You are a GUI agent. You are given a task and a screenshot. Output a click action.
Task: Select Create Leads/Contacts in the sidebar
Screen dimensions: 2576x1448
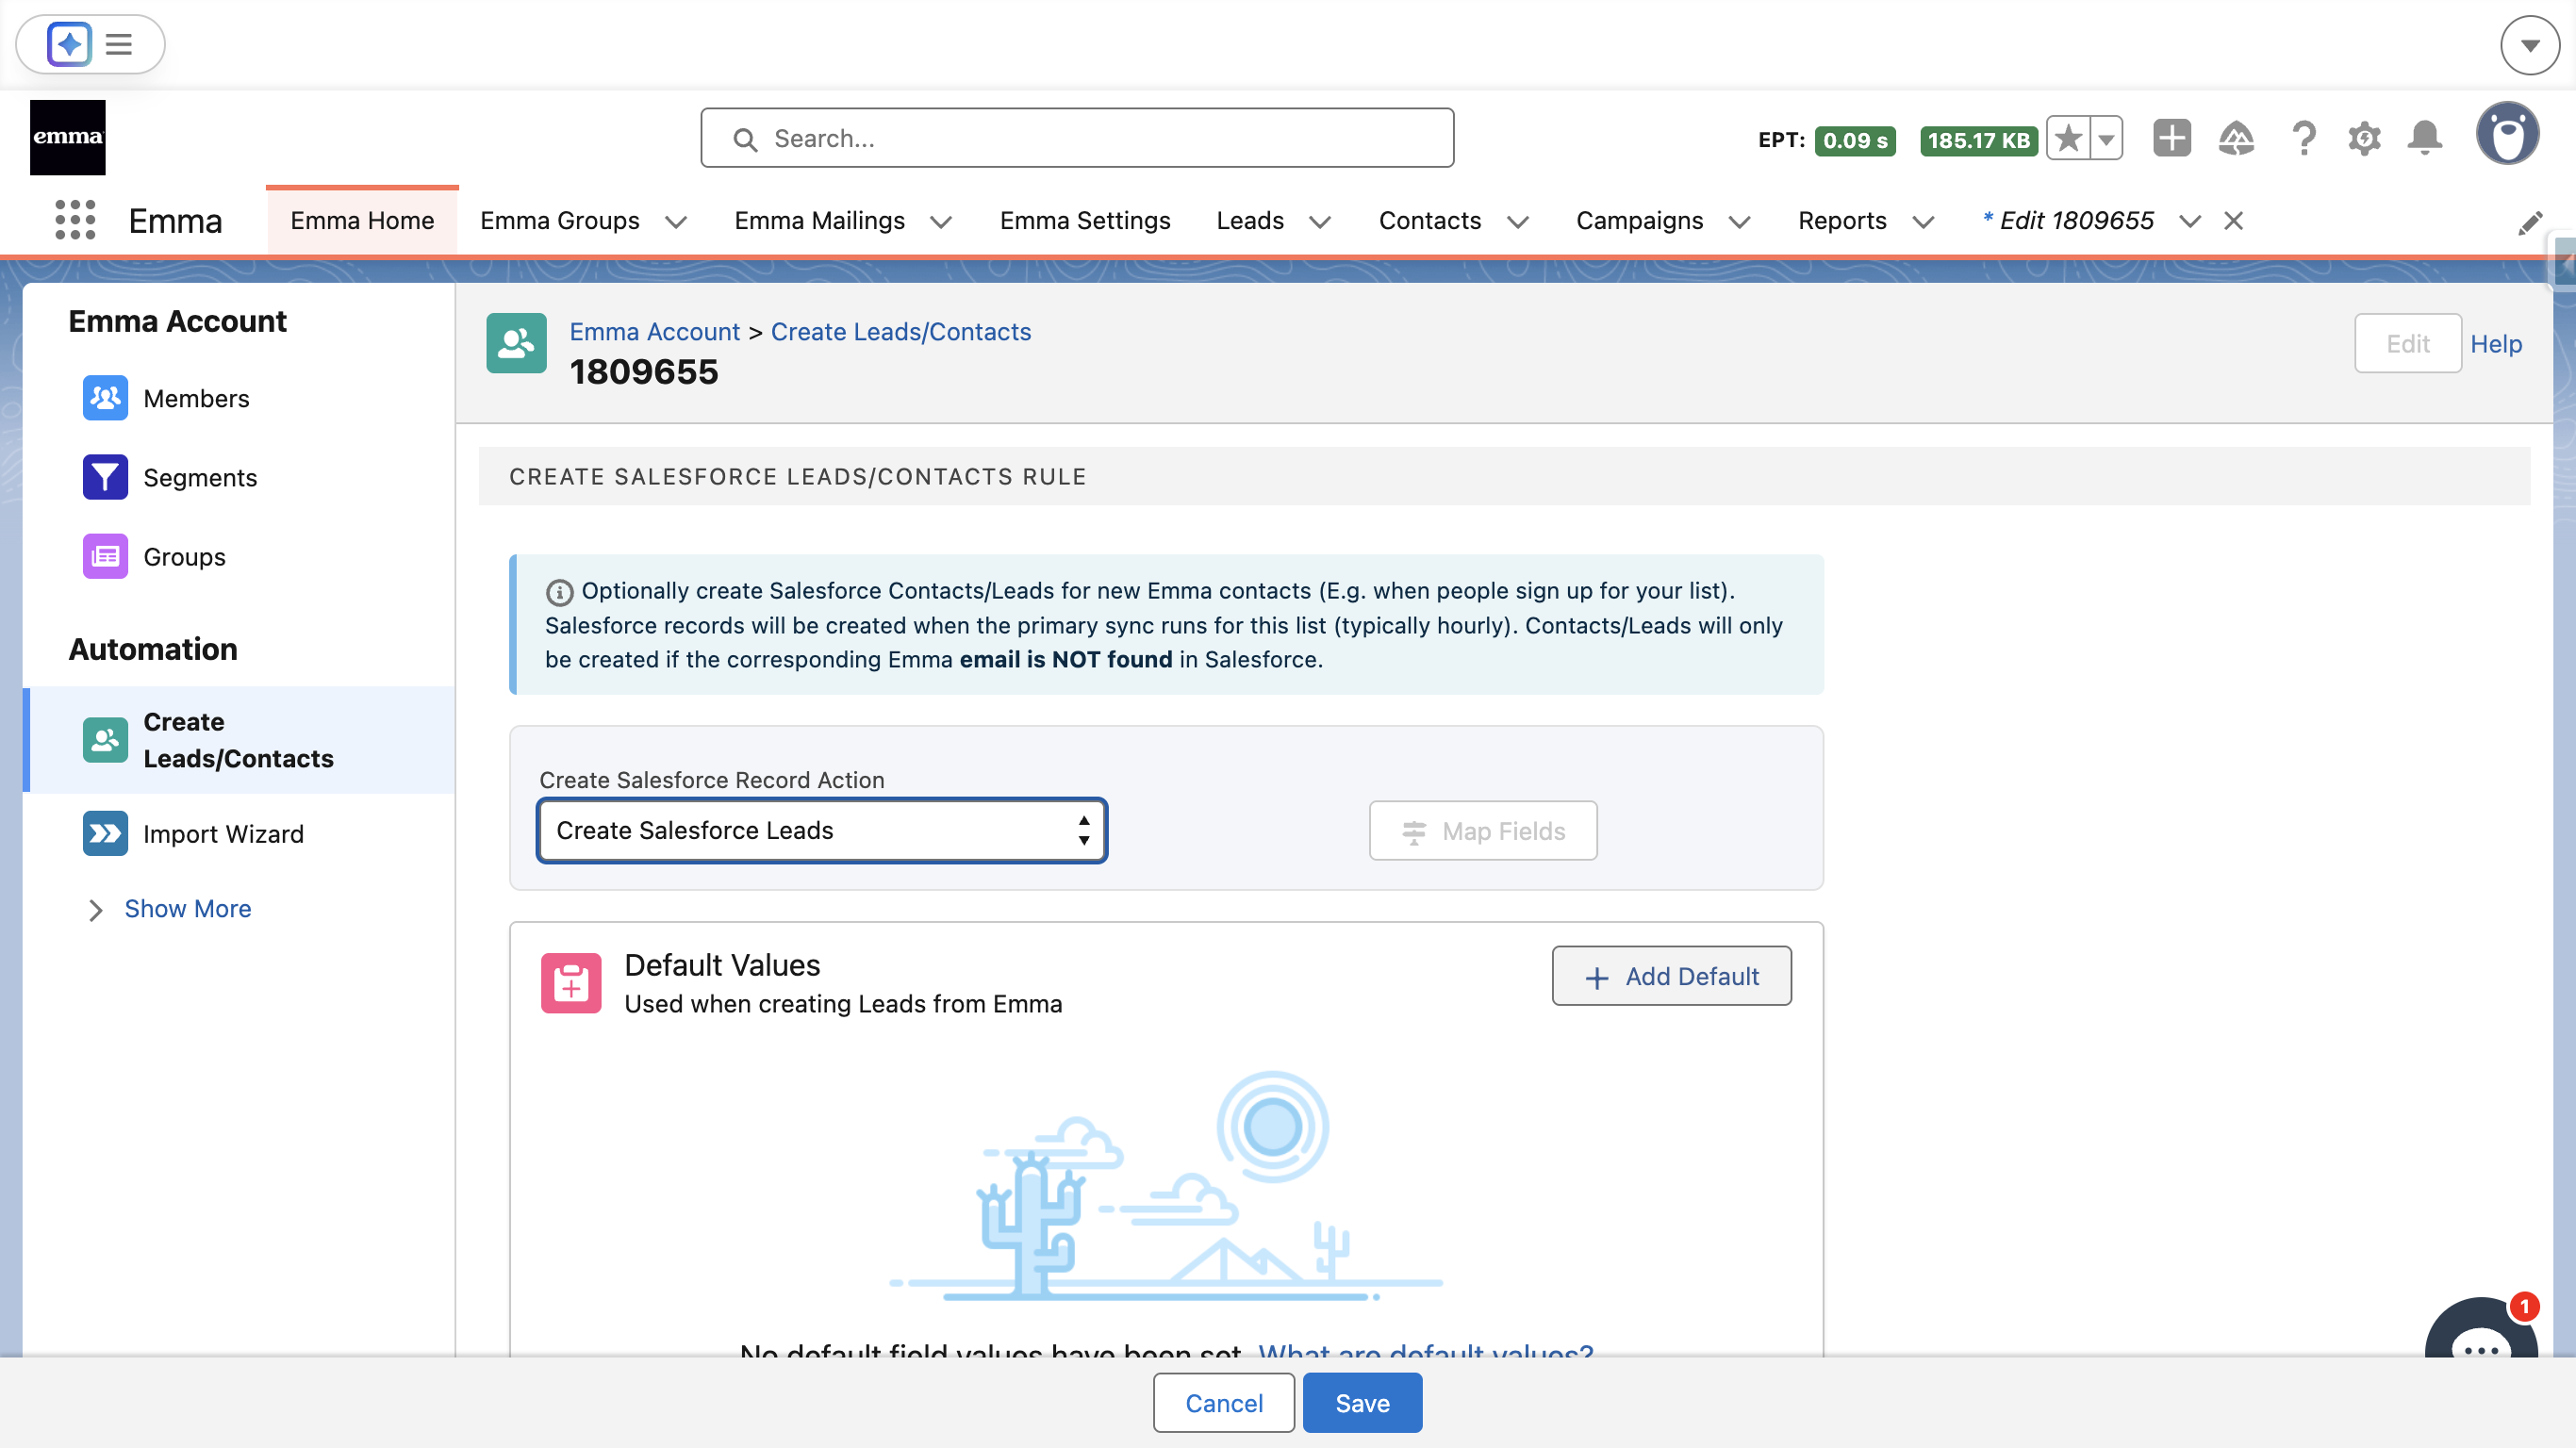coord(240,740)
